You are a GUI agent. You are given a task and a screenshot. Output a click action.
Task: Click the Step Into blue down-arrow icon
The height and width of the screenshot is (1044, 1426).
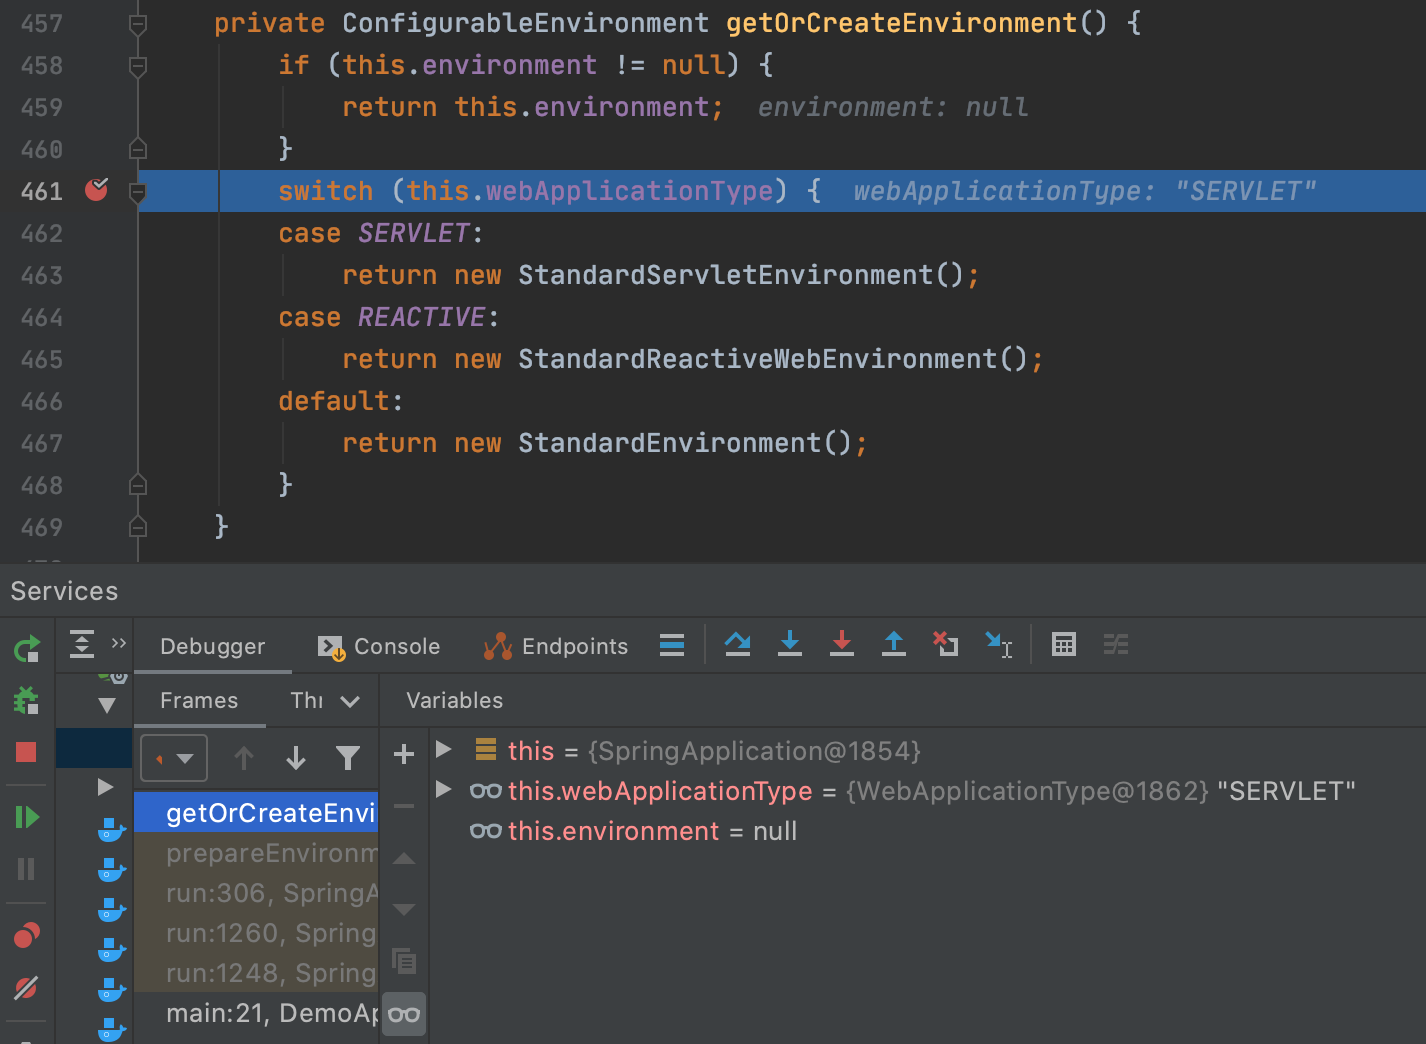click(x=790, y=644)
